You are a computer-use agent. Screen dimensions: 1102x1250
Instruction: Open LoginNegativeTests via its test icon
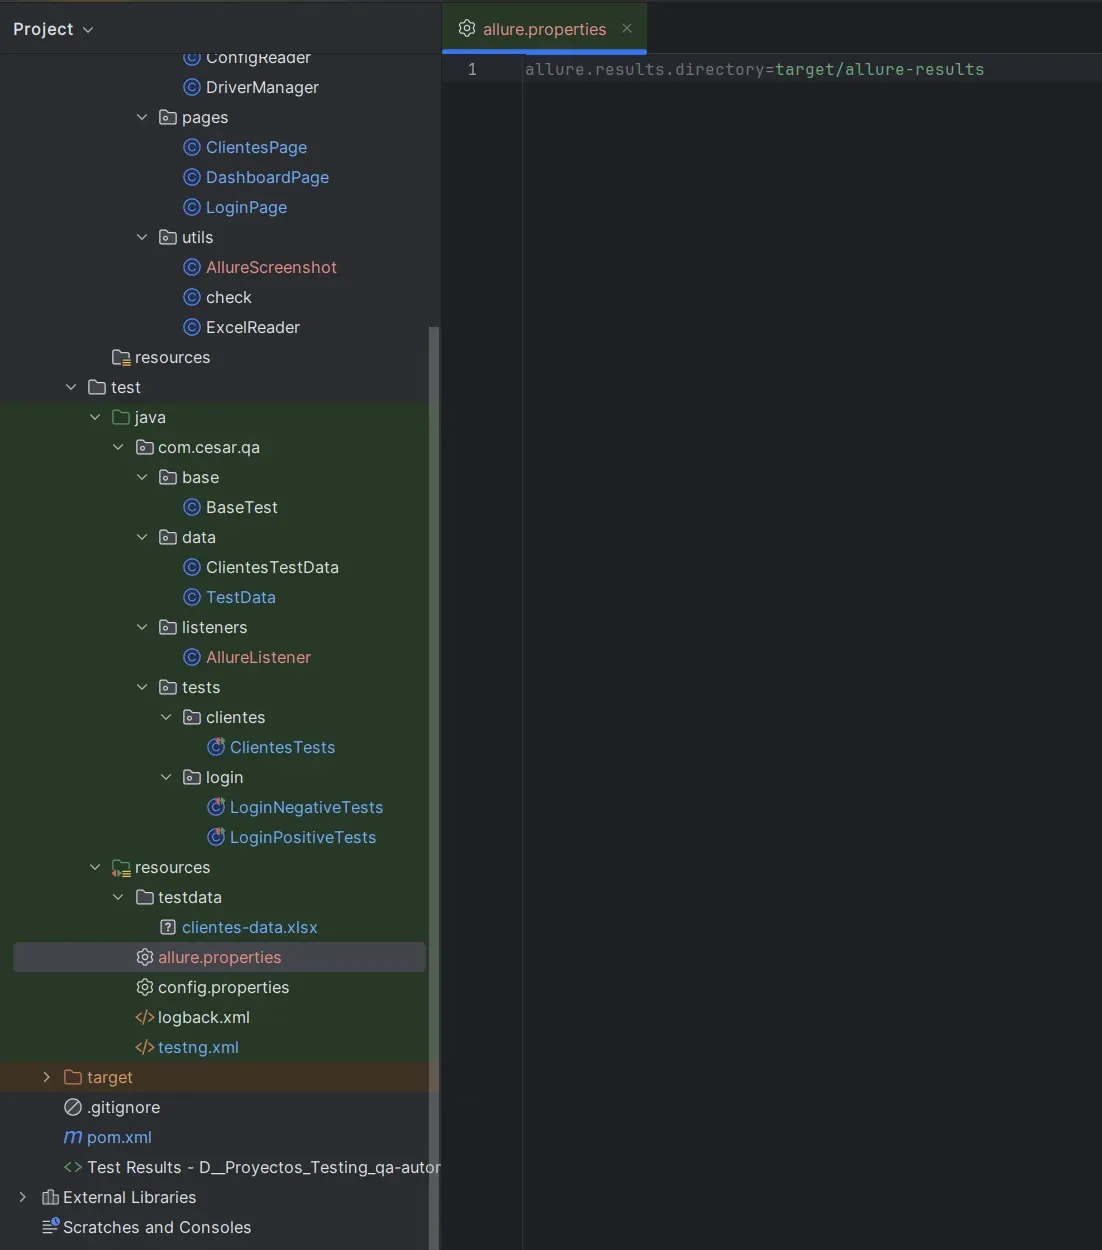coord(216,807)
